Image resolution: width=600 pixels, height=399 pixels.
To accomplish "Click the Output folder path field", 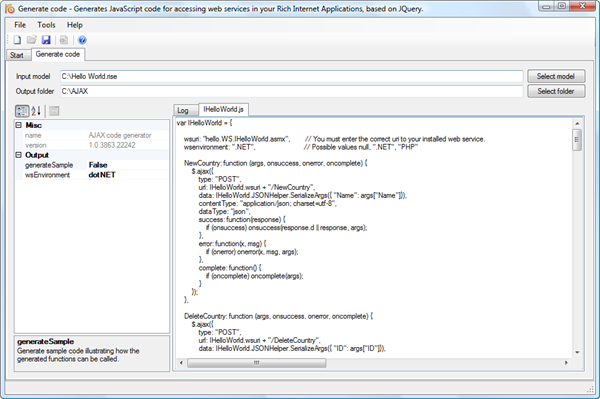I will pyautogui.click(x=291, y=91).
